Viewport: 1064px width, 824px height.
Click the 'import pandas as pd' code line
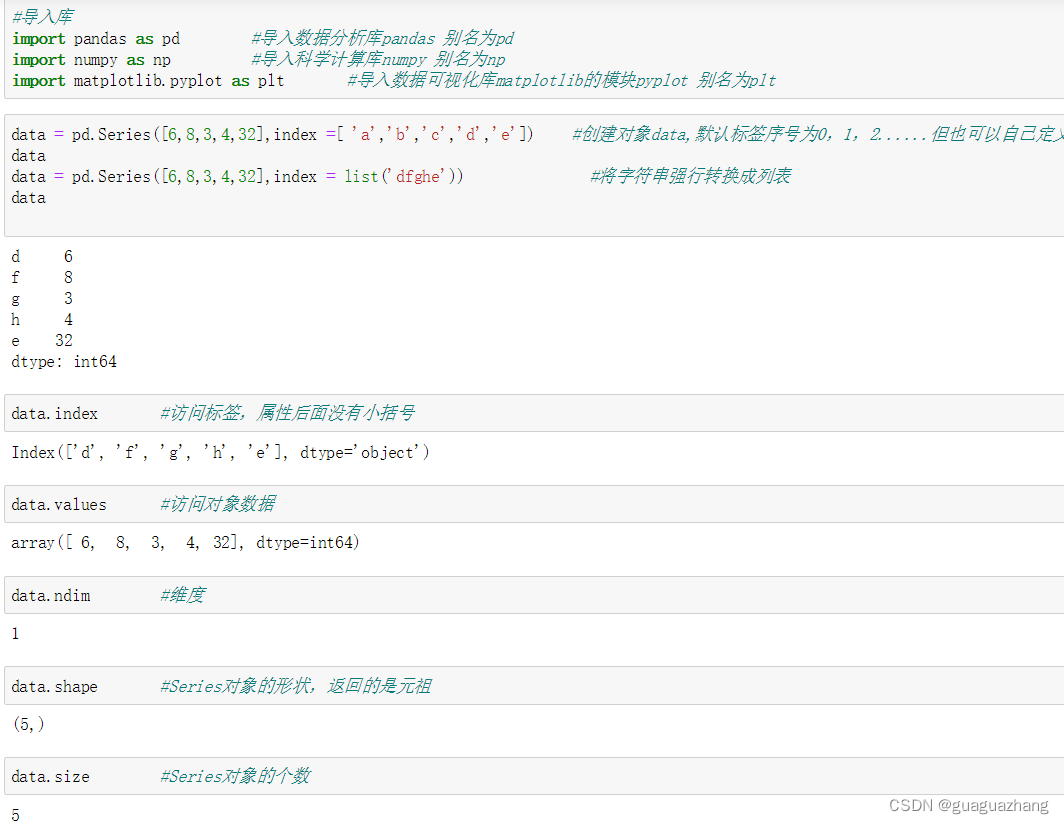[x=96, y=39]
